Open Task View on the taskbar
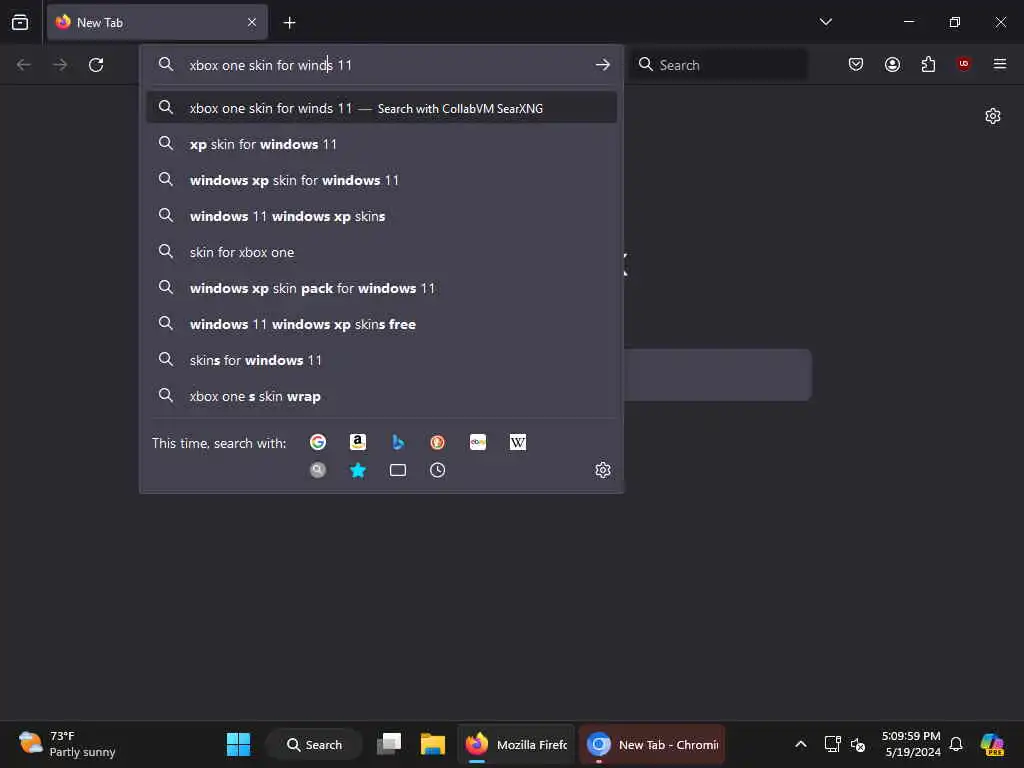This screenshot has height=768, width=1024. coord(389,744)
